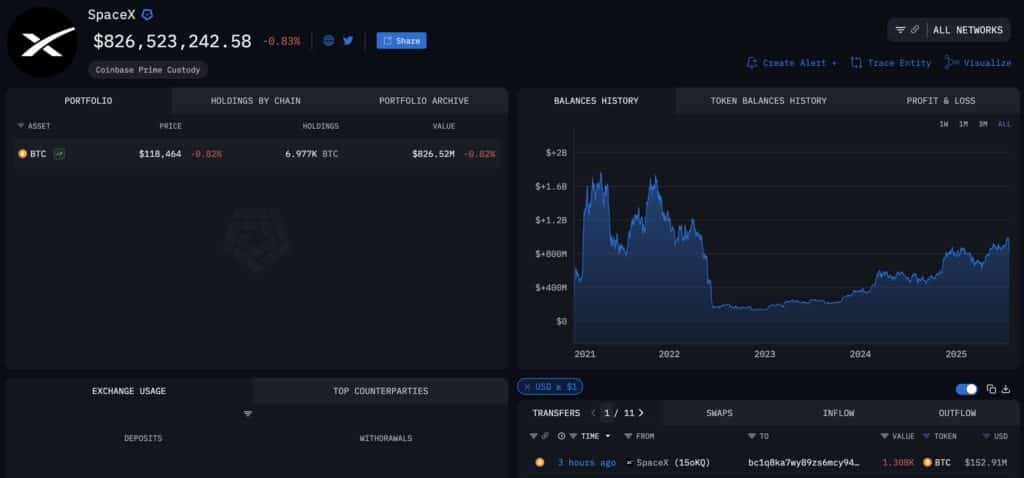Open the To column filter

752,436
